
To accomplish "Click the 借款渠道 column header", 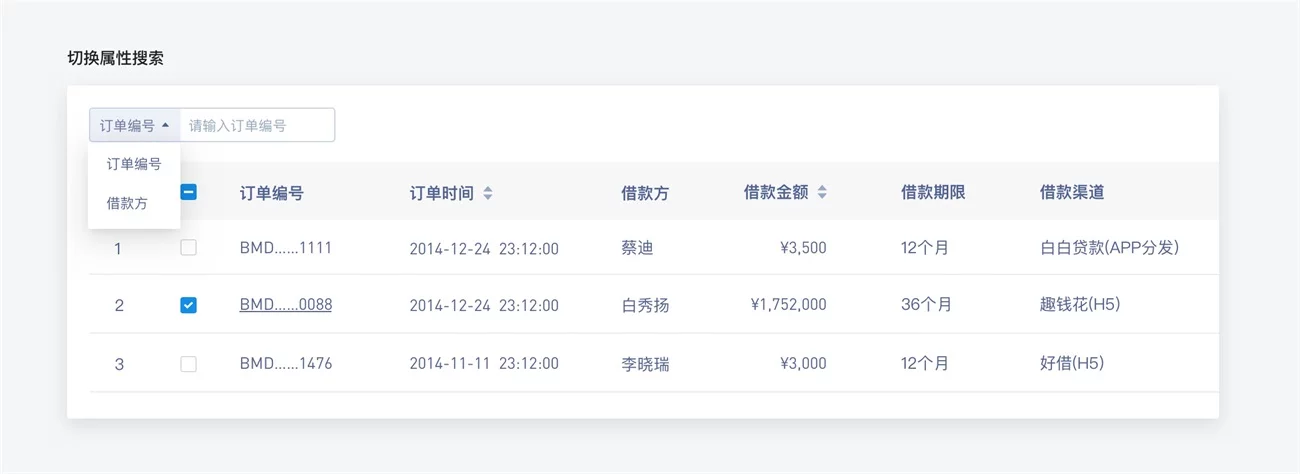I will click(1071, 193).
